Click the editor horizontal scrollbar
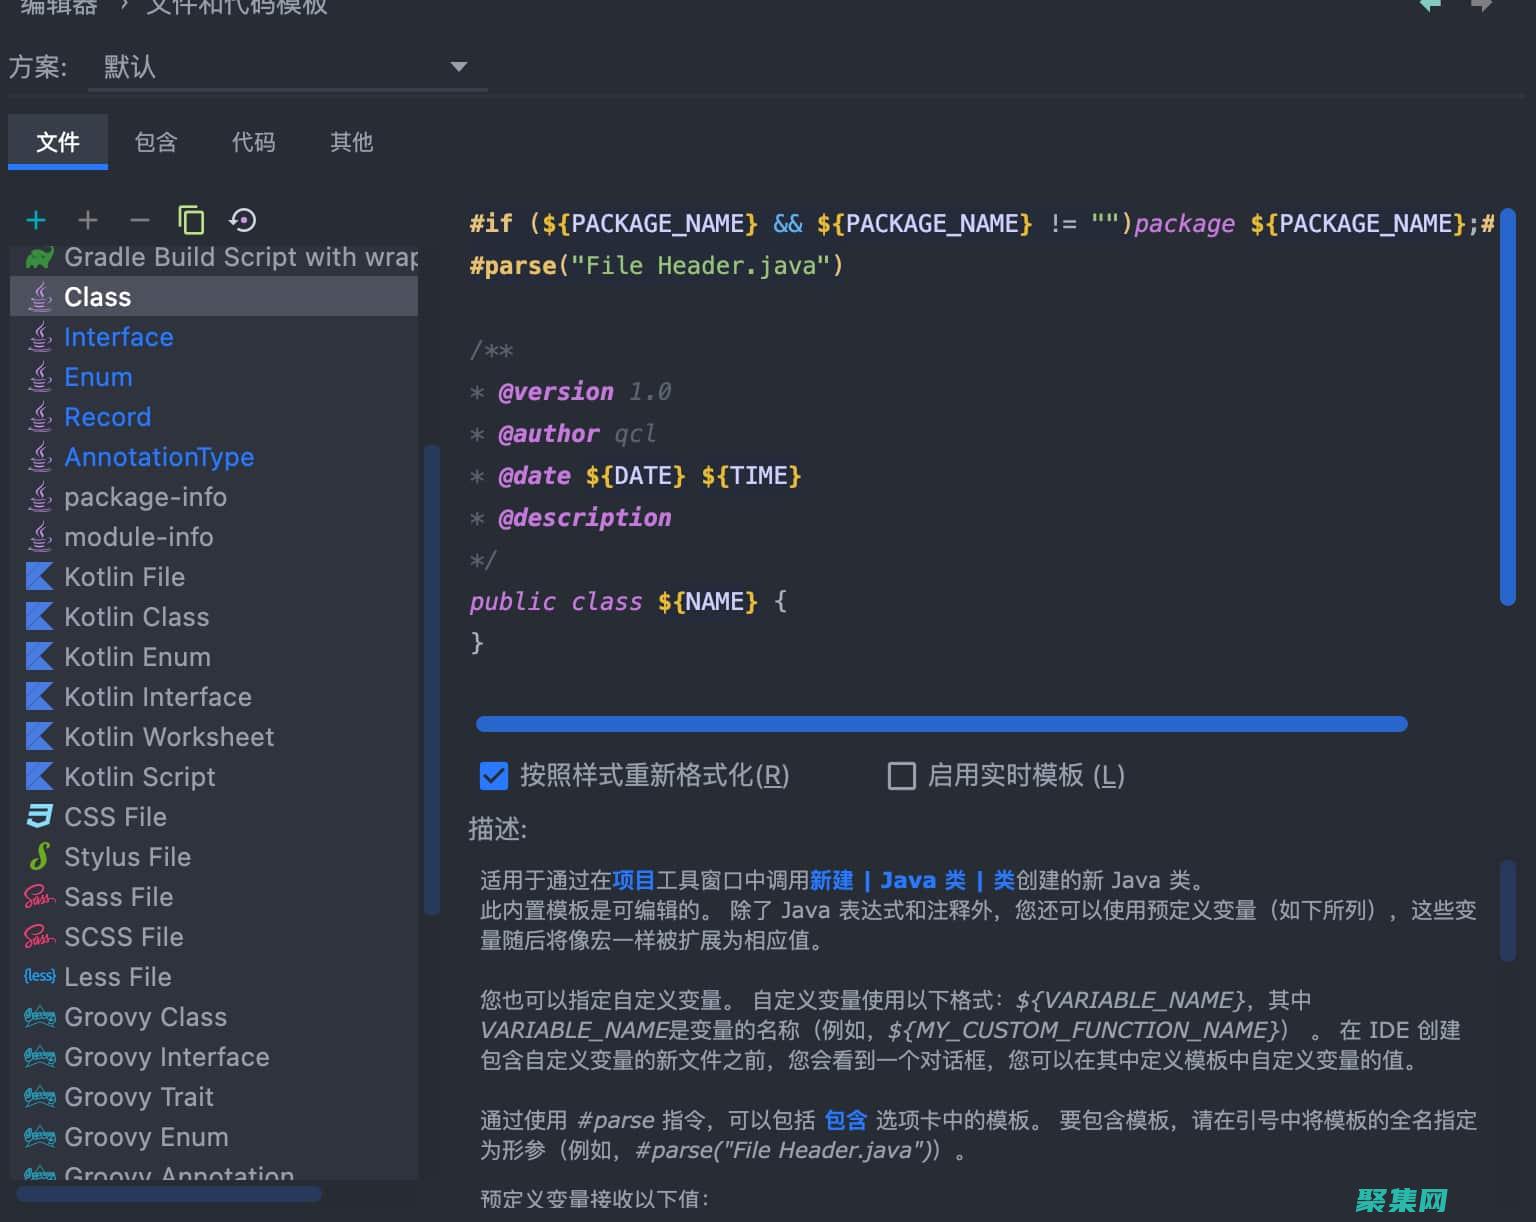This screenshot has height=1222, width=1536. (941, 724)
